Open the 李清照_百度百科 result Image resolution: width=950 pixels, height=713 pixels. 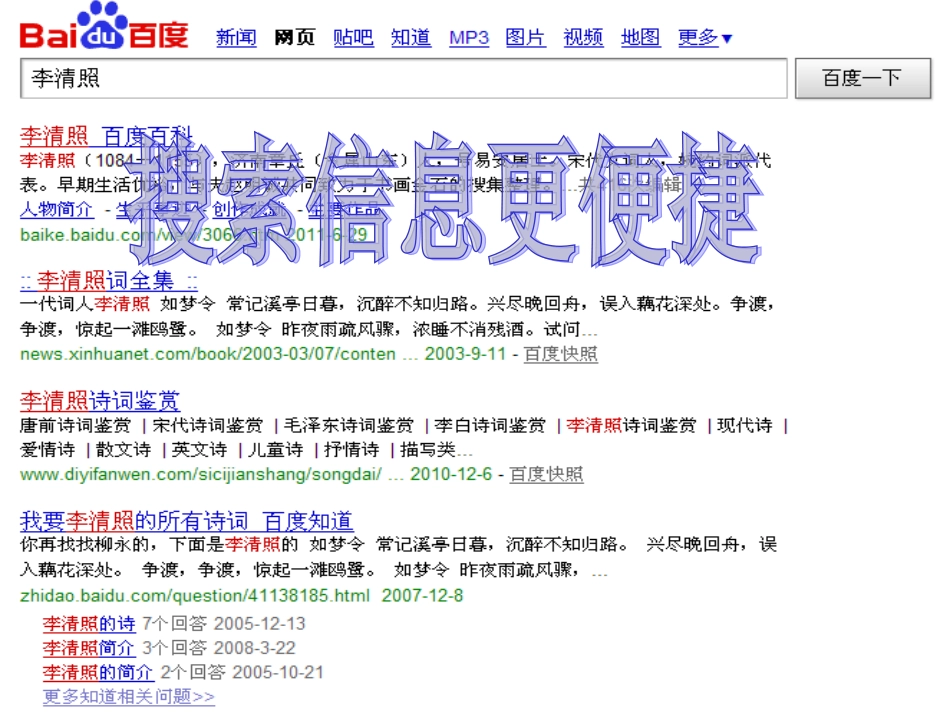107,136
